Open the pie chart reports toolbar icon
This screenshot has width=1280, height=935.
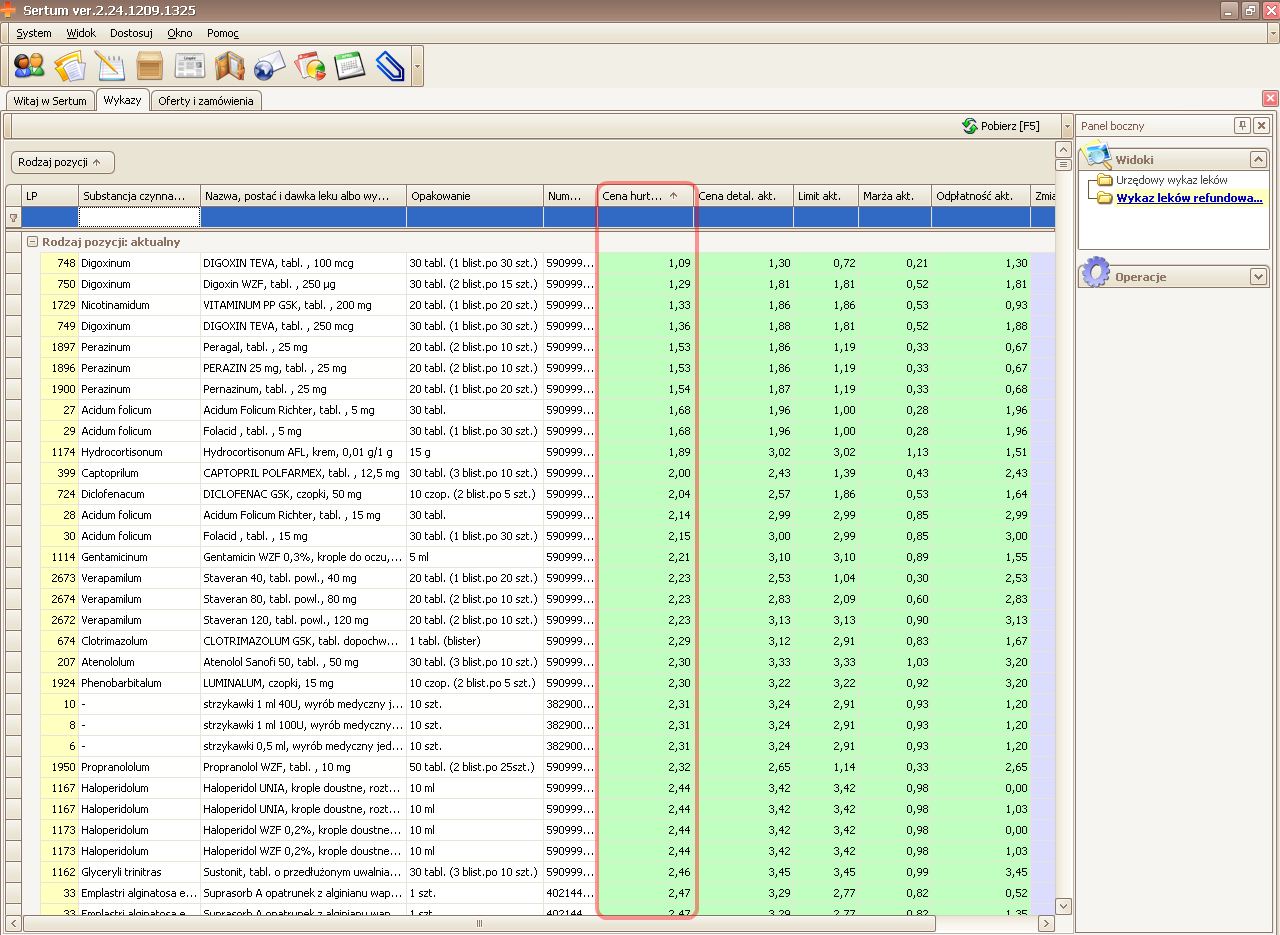(x=310, y=66)
